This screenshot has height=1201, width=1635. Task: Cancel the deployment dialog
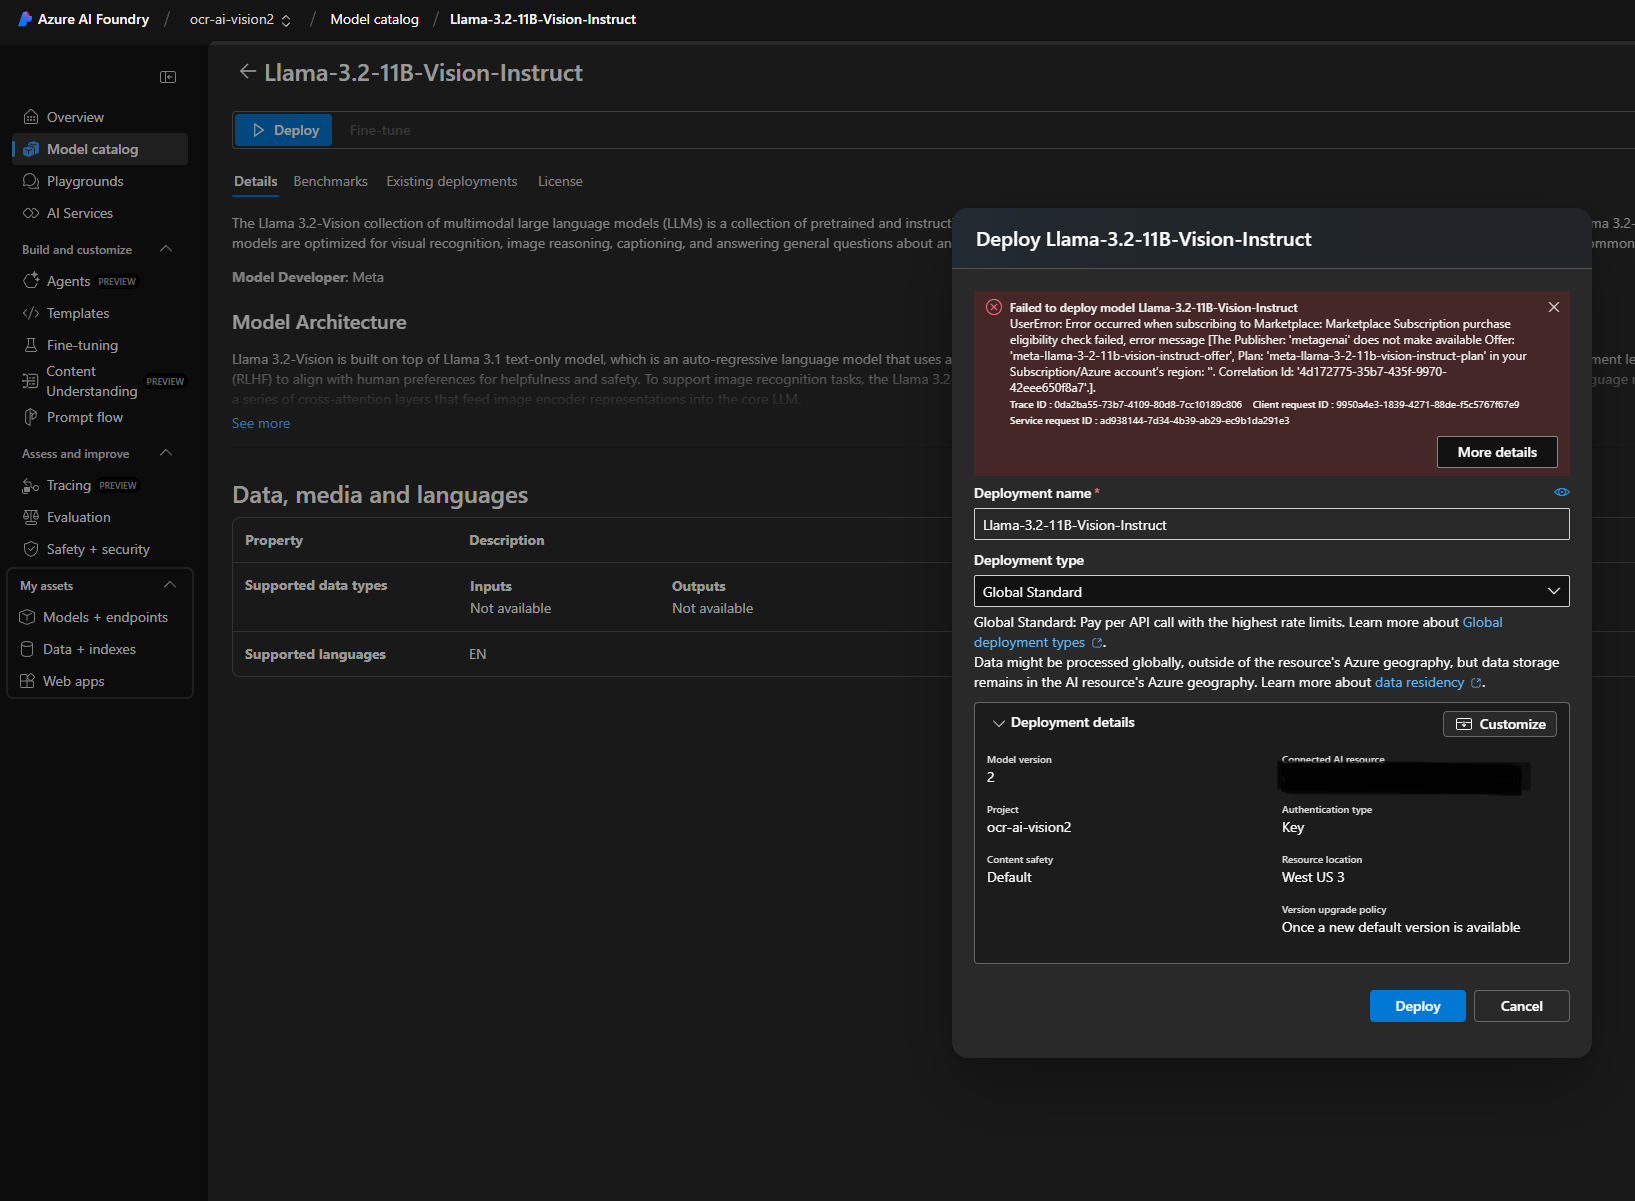click(x=1521, y=1006)
